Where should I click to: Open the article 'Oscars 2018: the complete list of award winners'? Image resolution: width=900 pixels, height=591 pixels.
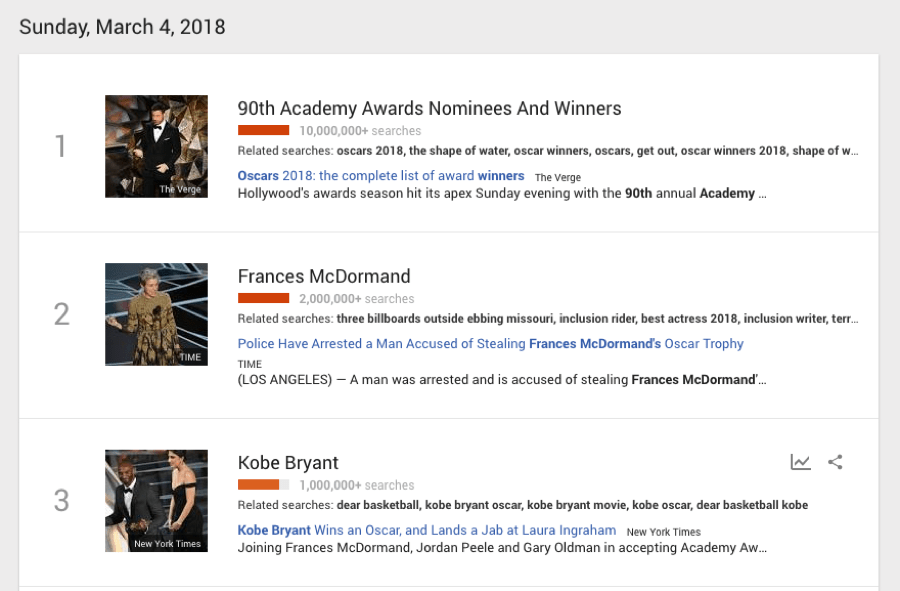tap(380, 175)
